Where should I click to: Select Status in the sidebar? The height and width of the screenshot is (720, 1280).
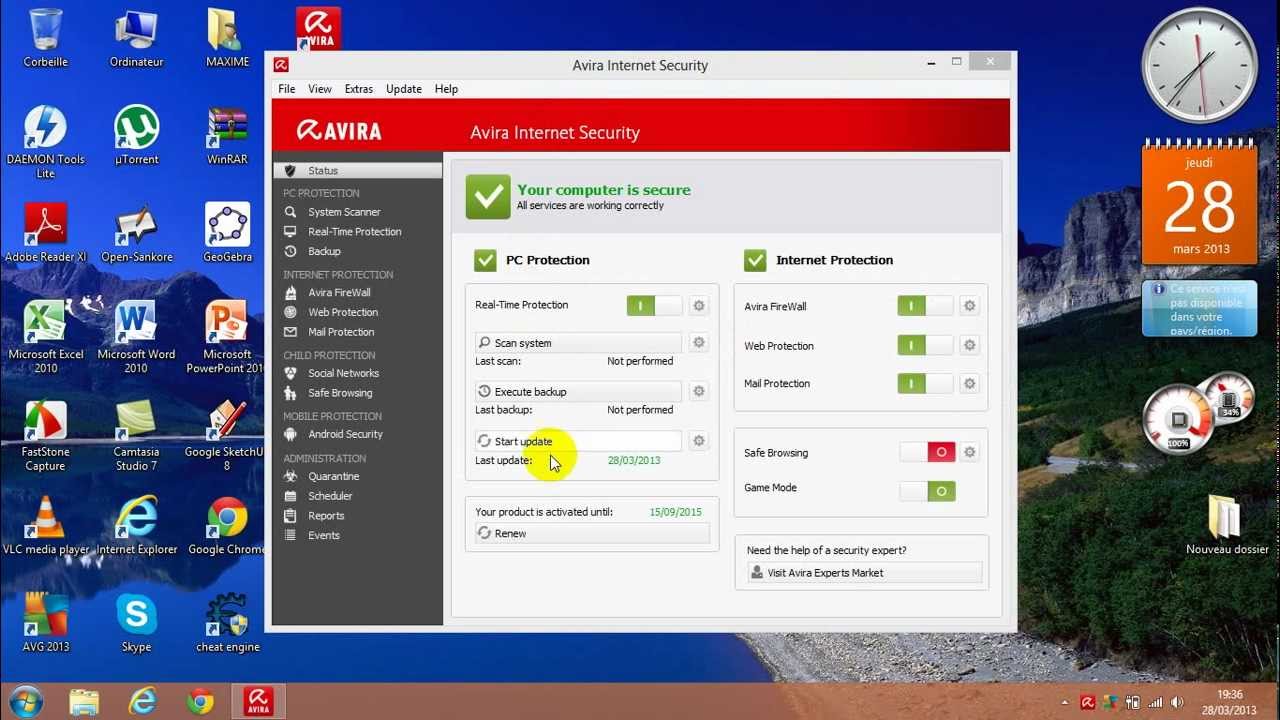357,171
